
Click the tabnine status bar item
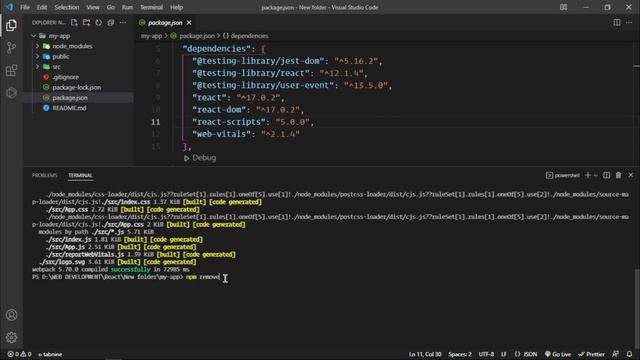click(x=50, y=354)
